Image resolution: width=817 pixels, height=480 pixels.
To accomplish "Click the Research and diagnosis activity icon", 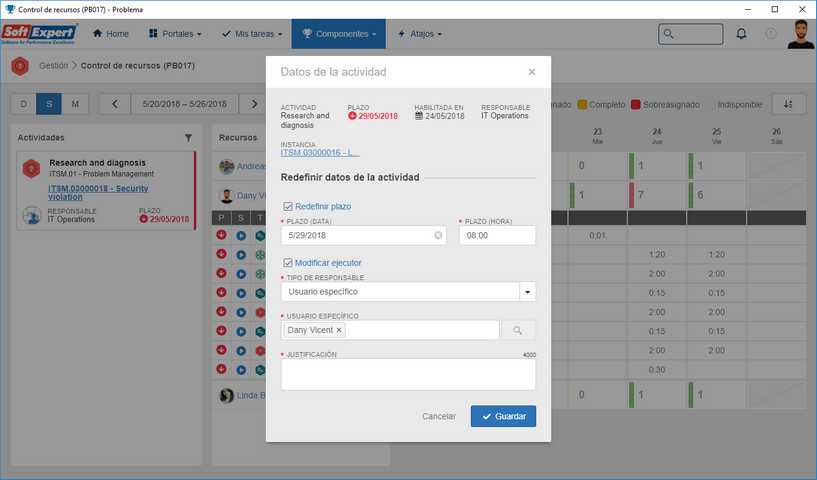I will tap(31, 169).
